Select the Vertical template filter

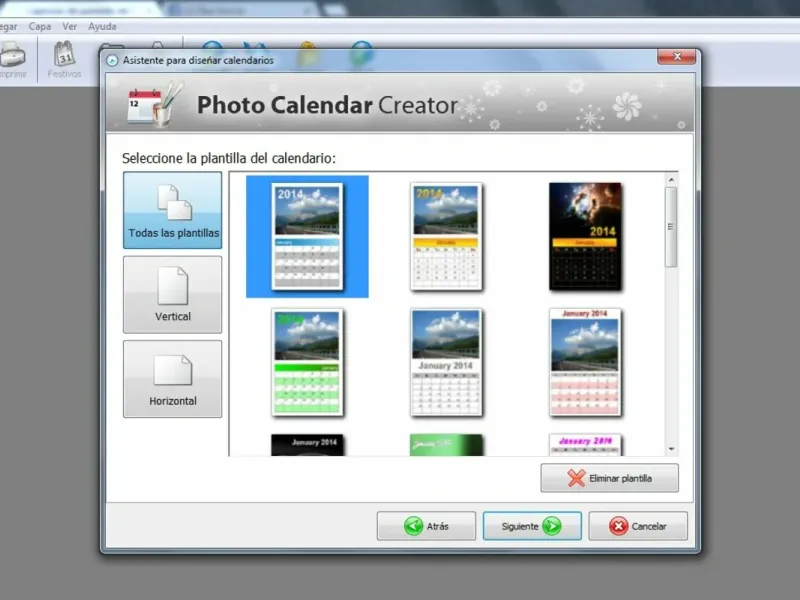pos(172,294)
